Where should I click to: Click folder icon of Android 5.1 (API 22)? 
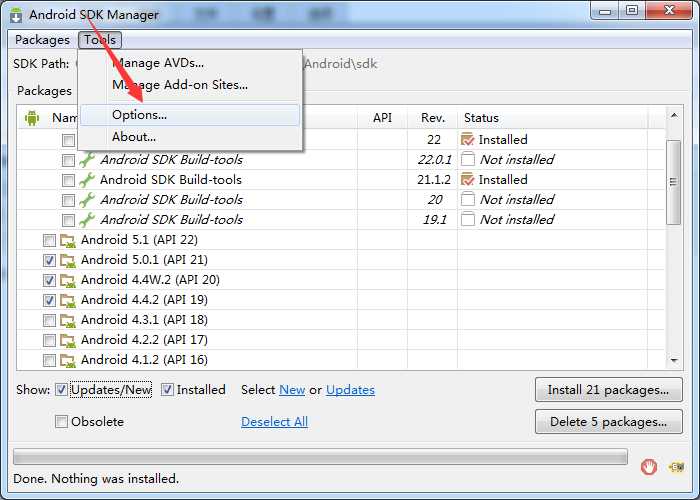click(x=68, y=241)
